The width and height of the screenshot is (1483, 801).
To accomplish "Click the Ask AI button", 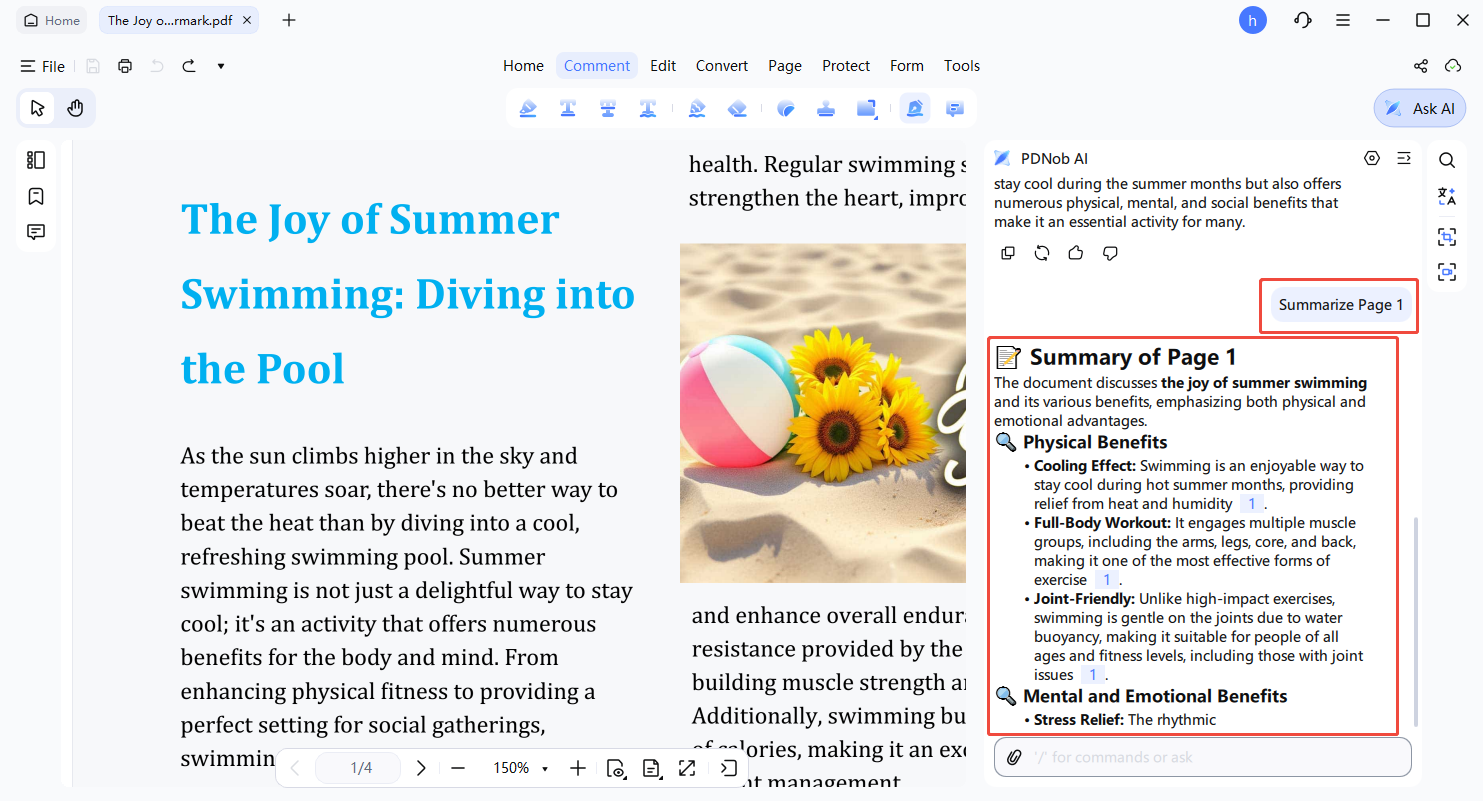I will [1419, 108].
